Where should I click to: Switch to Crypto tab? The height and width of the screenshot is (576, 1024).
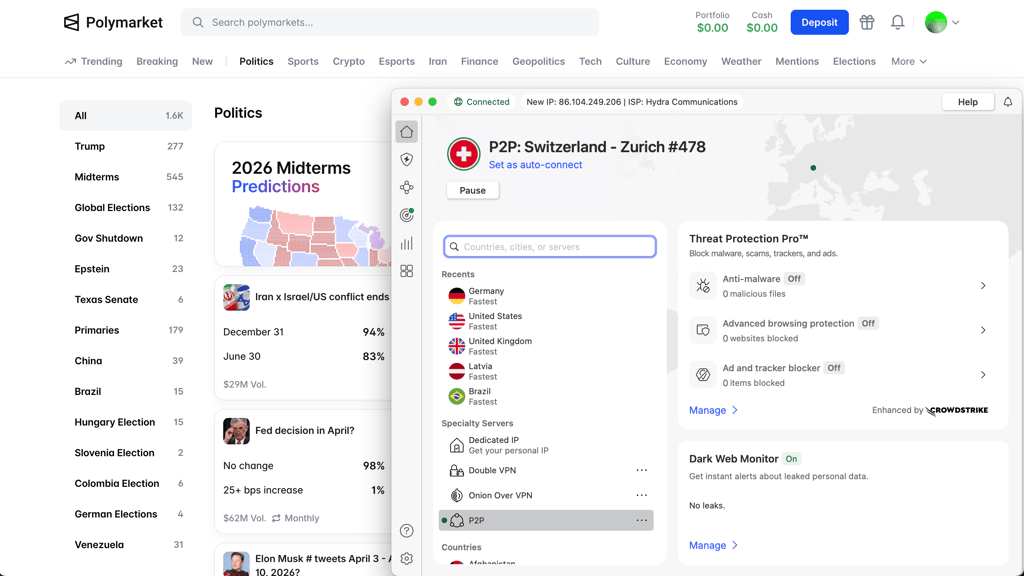click(x=349, y=61)
